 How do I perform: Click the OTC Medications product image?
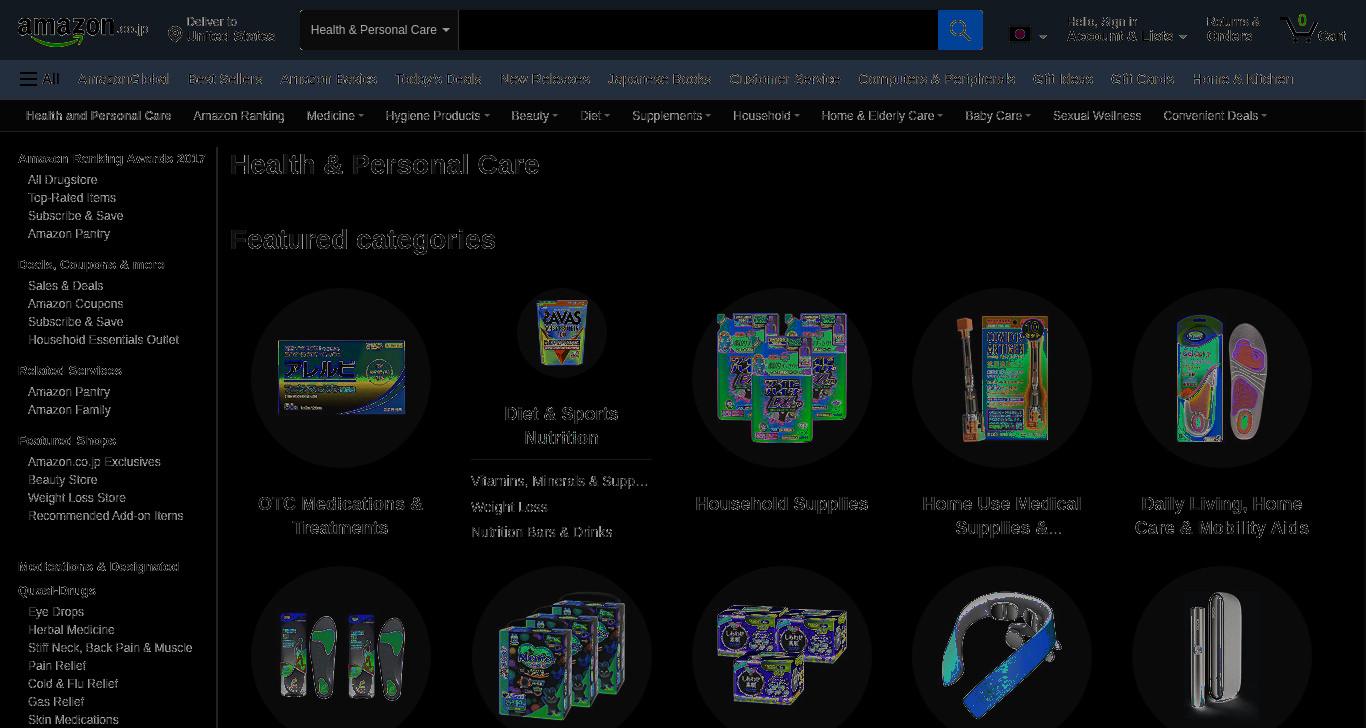341,378
